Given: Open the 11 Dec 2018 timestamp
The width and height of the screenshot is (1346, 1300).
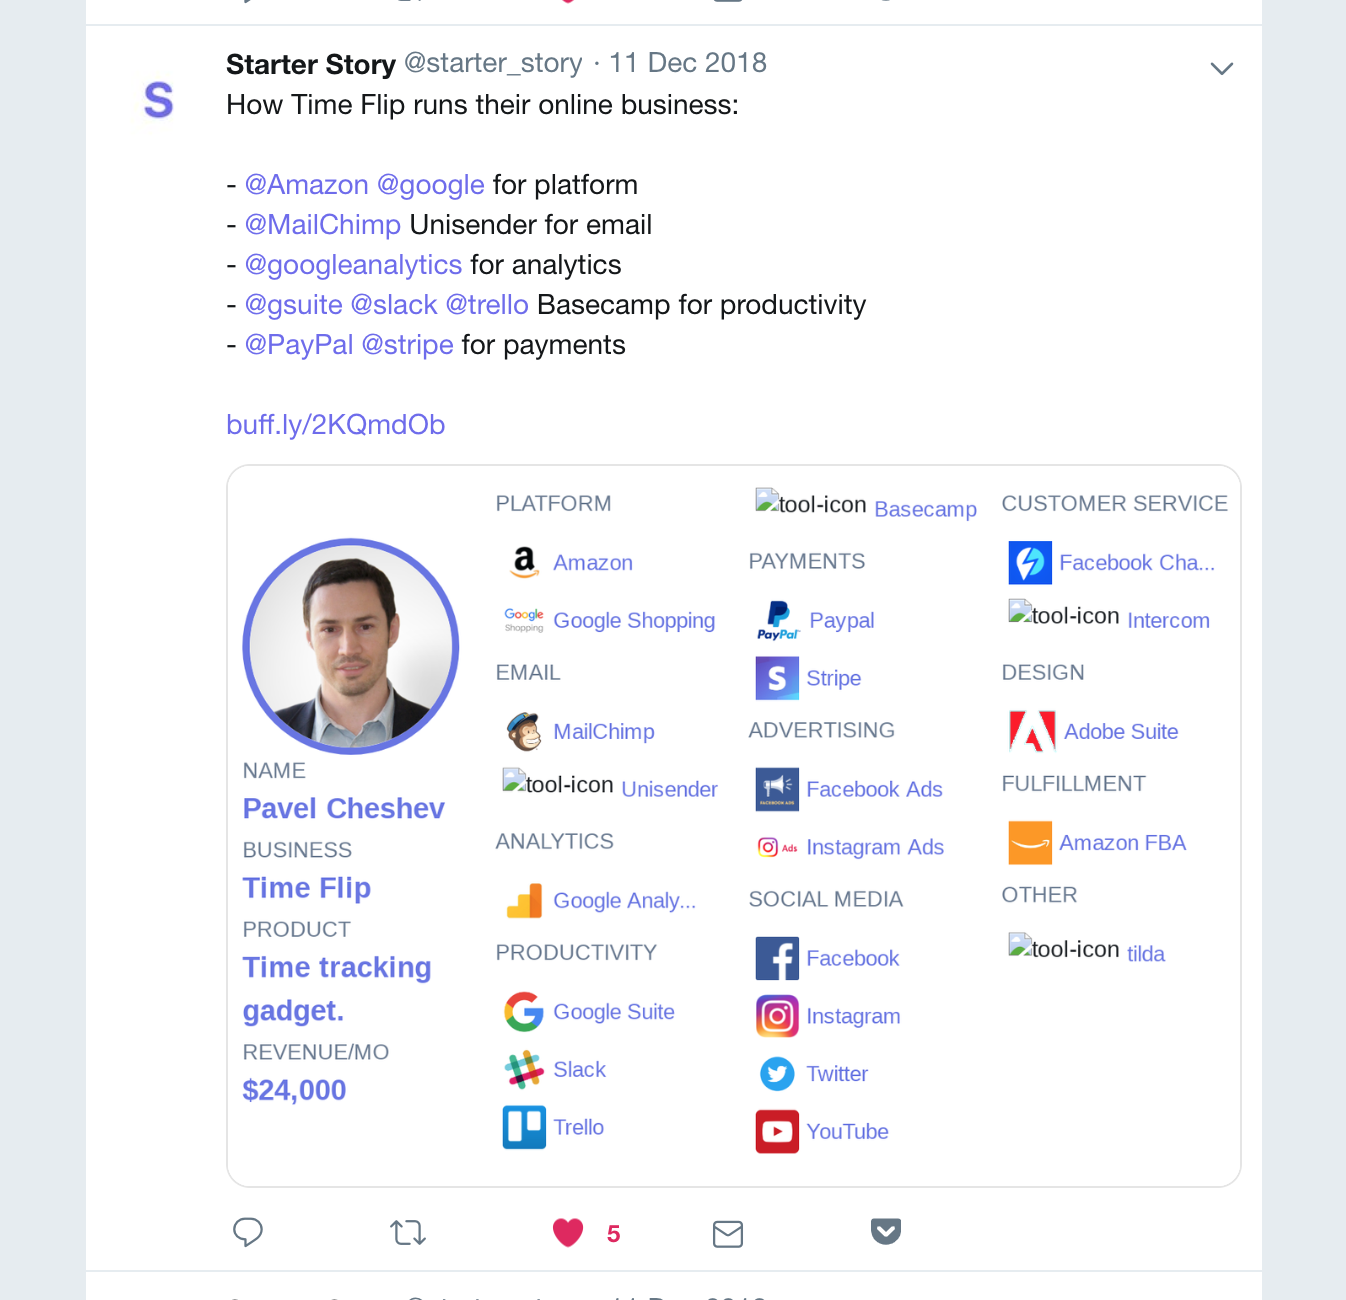Looking at the screenshot, I should (688, 63).
